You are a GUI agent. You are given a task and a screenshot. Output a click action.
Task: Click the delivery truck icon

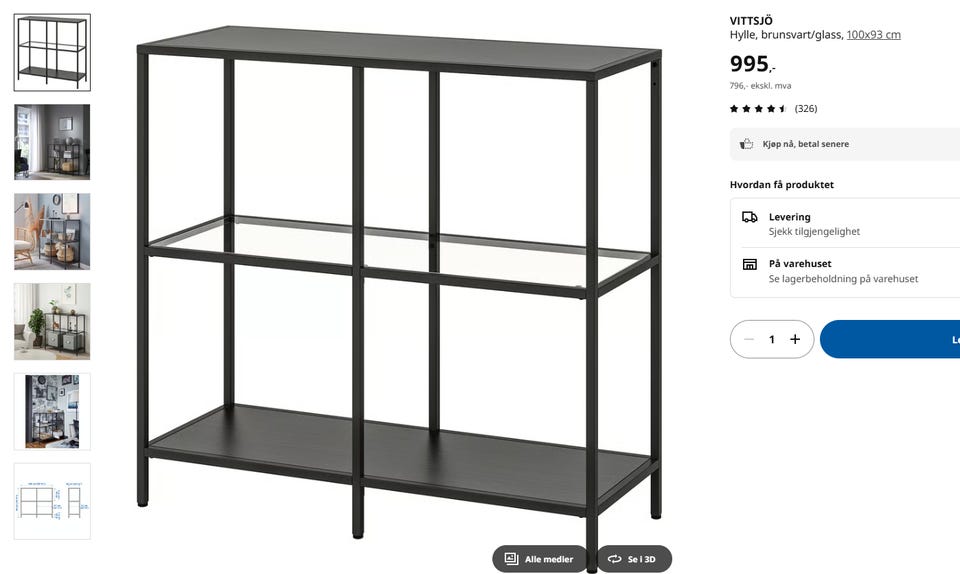coord(749,217)
